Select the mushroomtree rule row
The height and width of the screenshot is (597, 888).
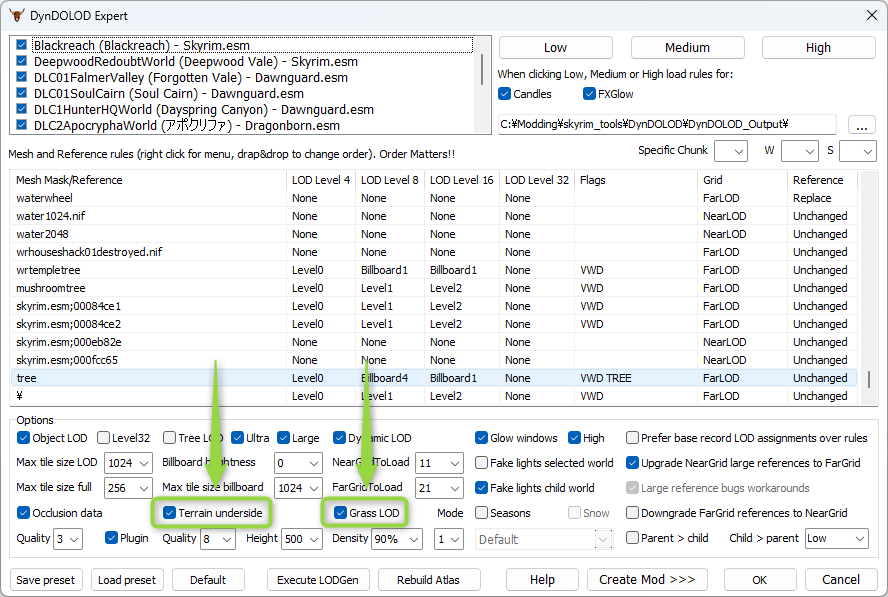click(434, 288)
